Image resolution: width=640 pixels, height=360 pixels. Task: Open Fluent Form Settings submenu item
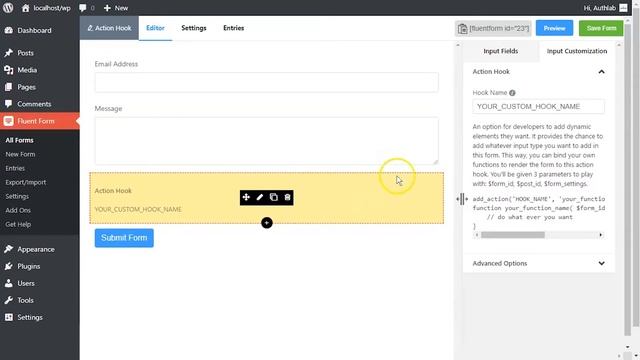pos(17,196)
